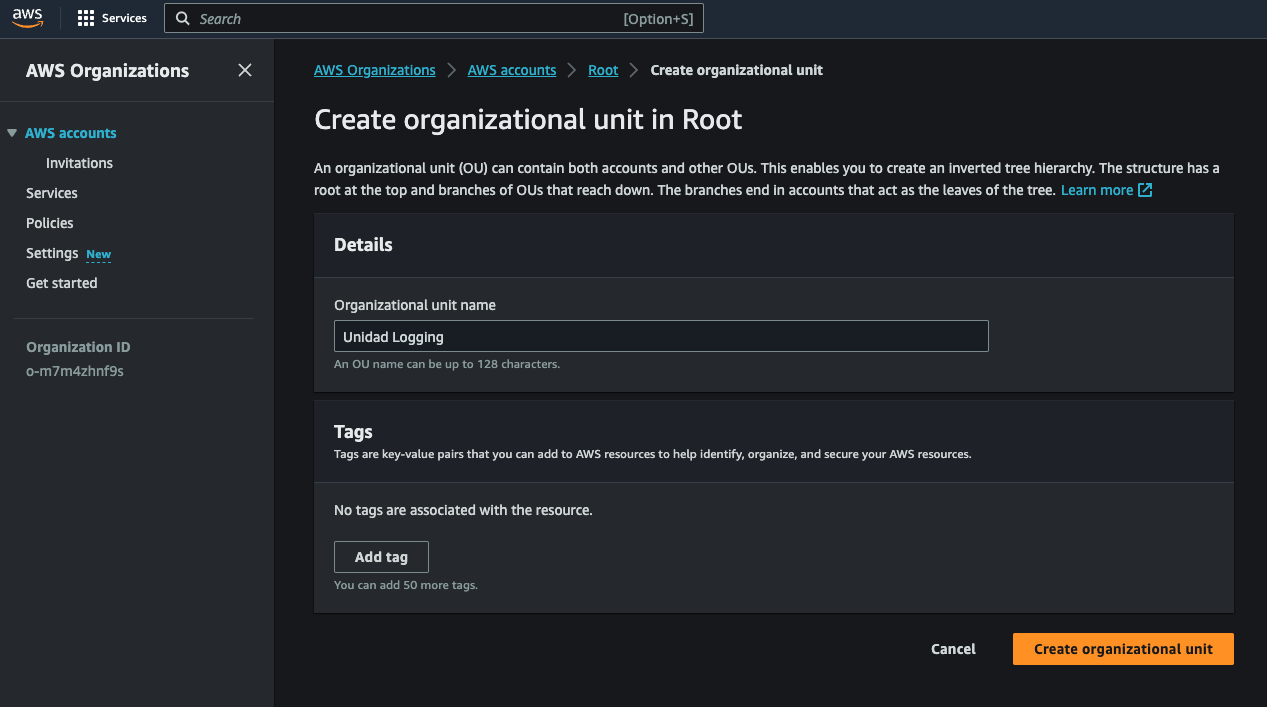
Task: Open Services sidebar menu item
Action: coord(51,193)
